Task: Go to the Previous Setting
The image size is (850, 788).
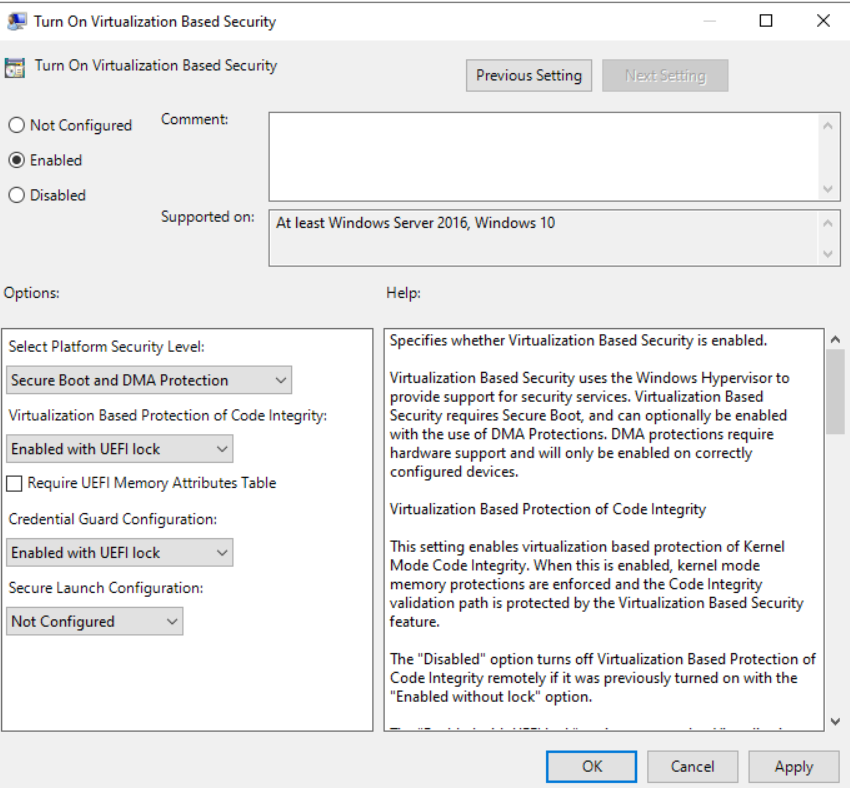Action: 528,75
